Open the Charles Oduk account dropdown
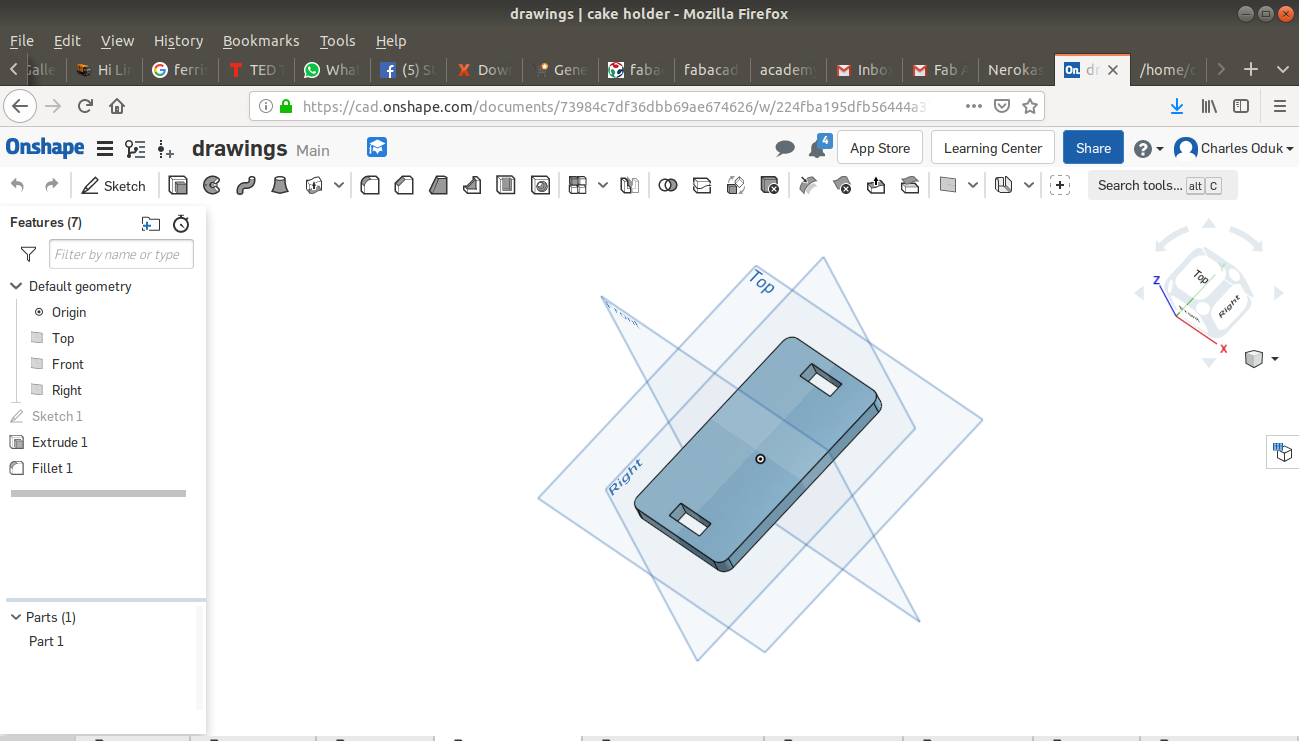The image size is (1299, 741). click(x=1235, y=148)
